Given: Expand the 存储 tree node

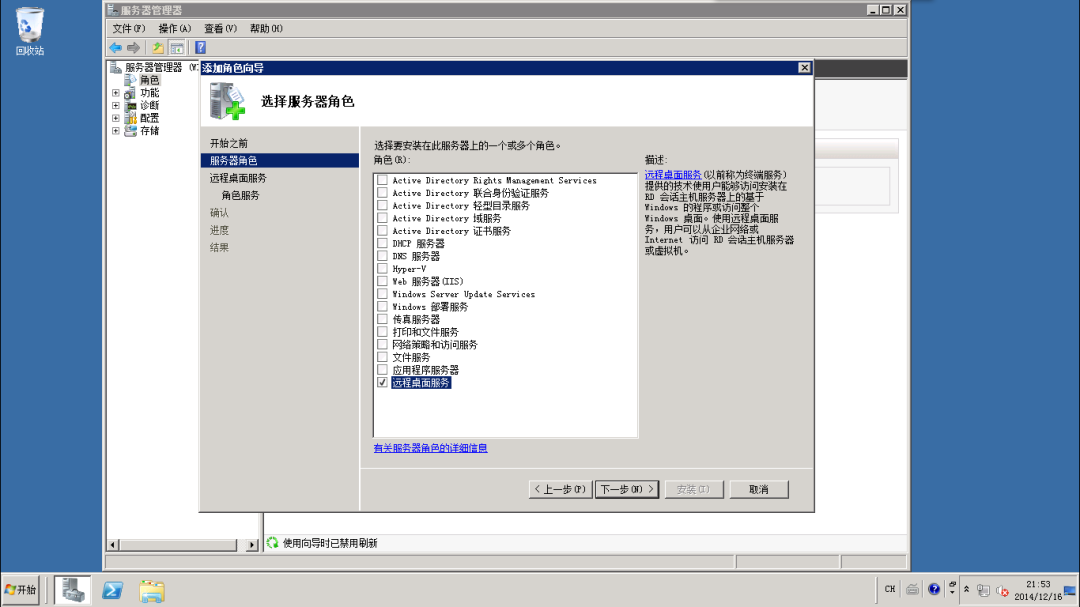Looking at the screenshot, I should [x=116, y=130].
